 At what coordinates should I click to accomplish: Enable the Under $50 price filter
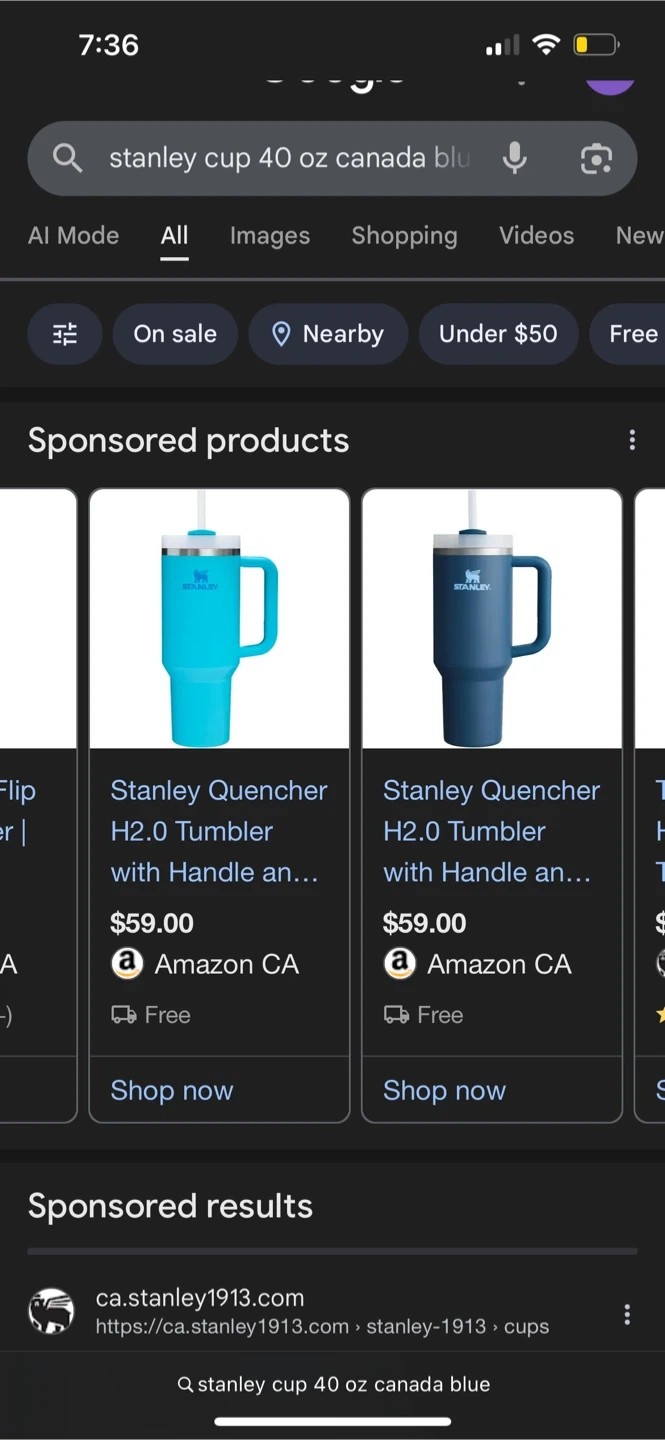point(498,334)
